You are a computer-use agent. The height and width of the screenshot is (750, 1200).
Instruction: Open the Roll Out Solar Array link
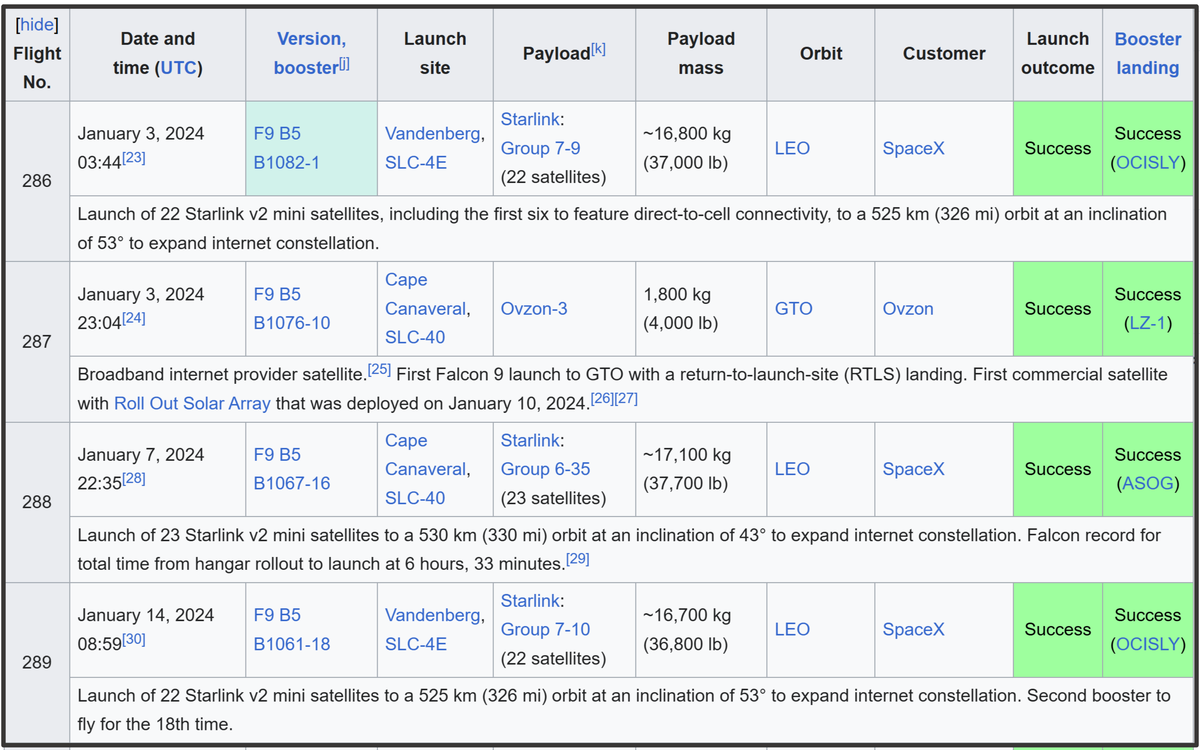click(x=192, y=403)
